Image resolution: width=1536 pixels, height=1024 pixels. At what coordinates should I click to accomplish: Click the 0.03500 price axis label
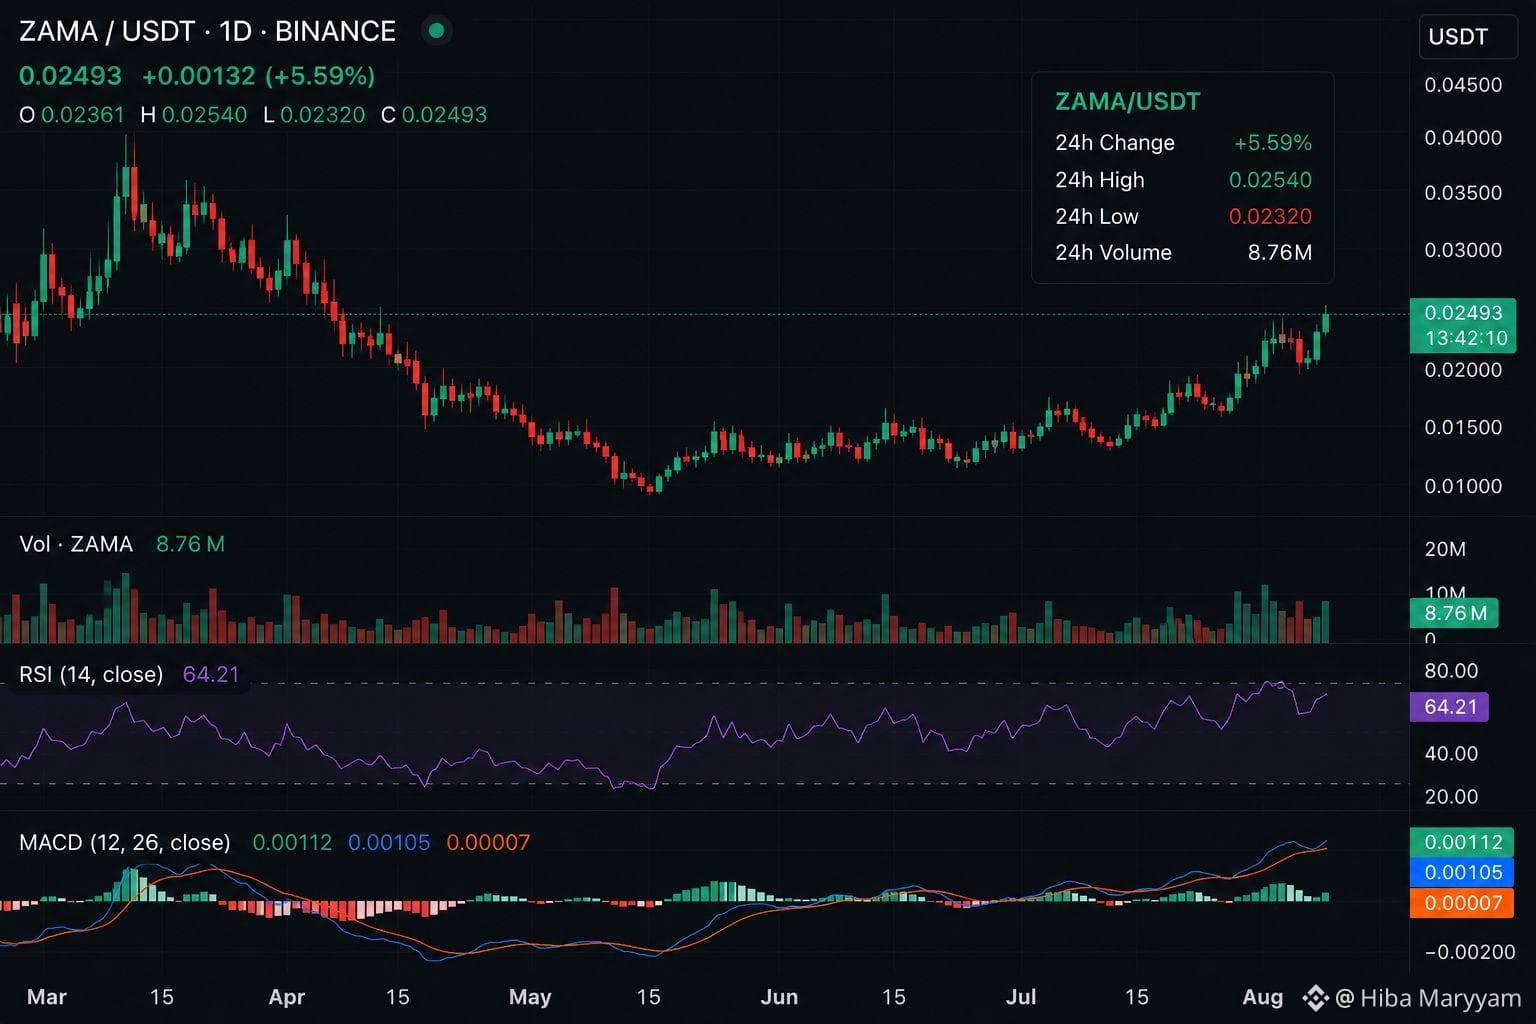(x=1463, y=193)
